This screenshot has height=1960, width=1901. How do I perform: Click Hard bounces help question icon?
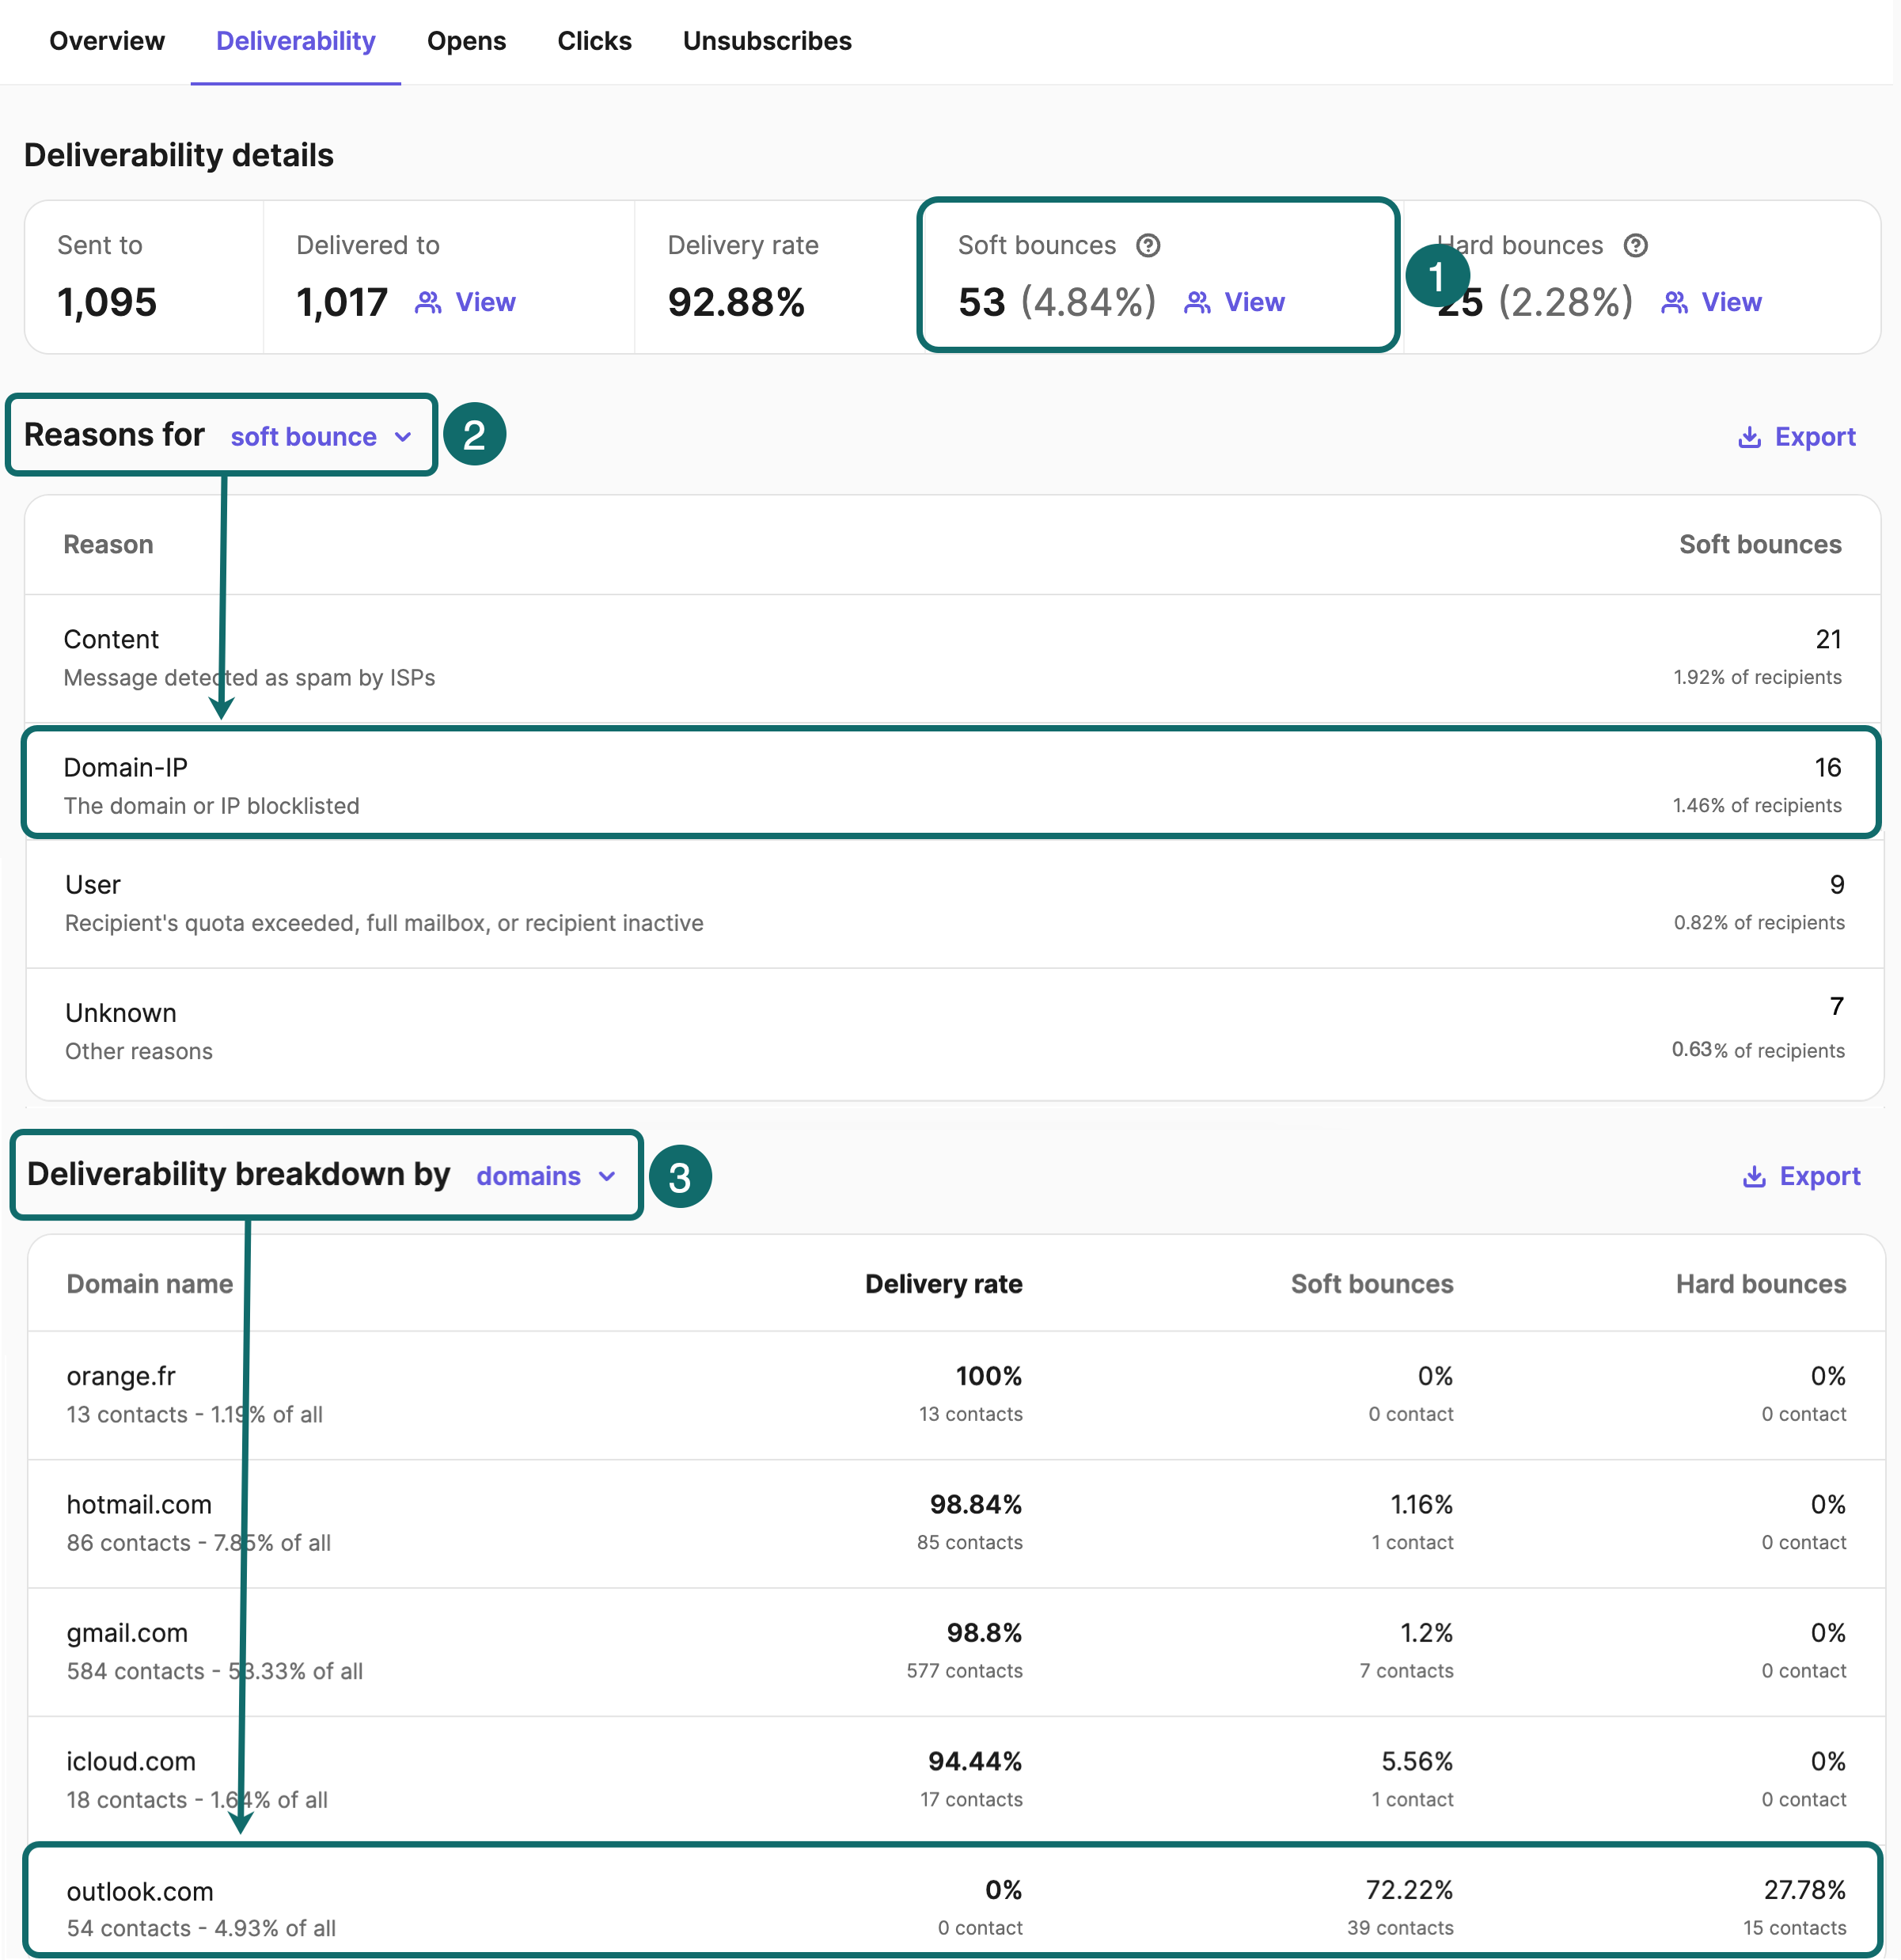click(1635, 245)
